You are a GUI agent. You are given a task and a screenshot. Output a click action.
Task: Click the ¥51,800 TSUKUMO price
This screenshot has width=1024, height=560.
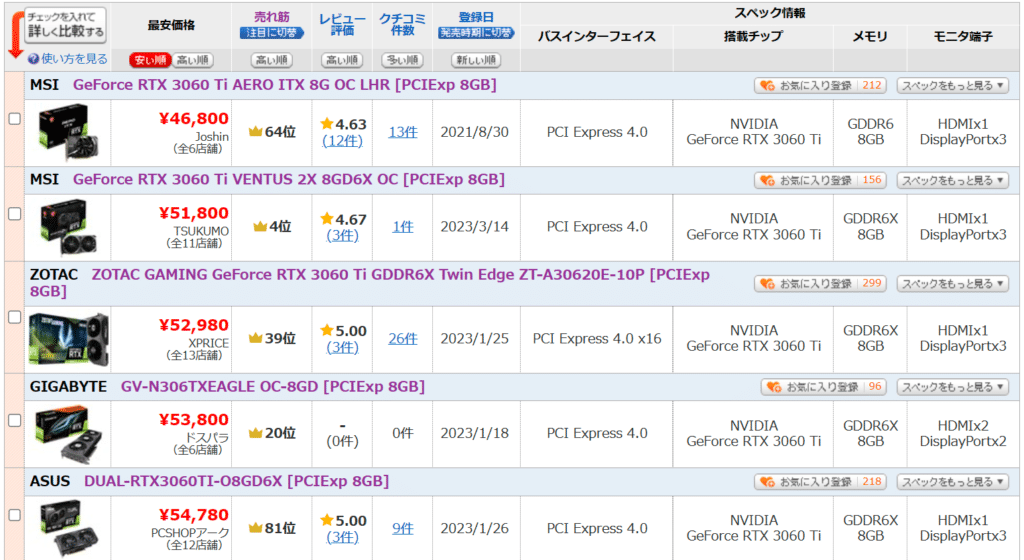pos(194,213)
